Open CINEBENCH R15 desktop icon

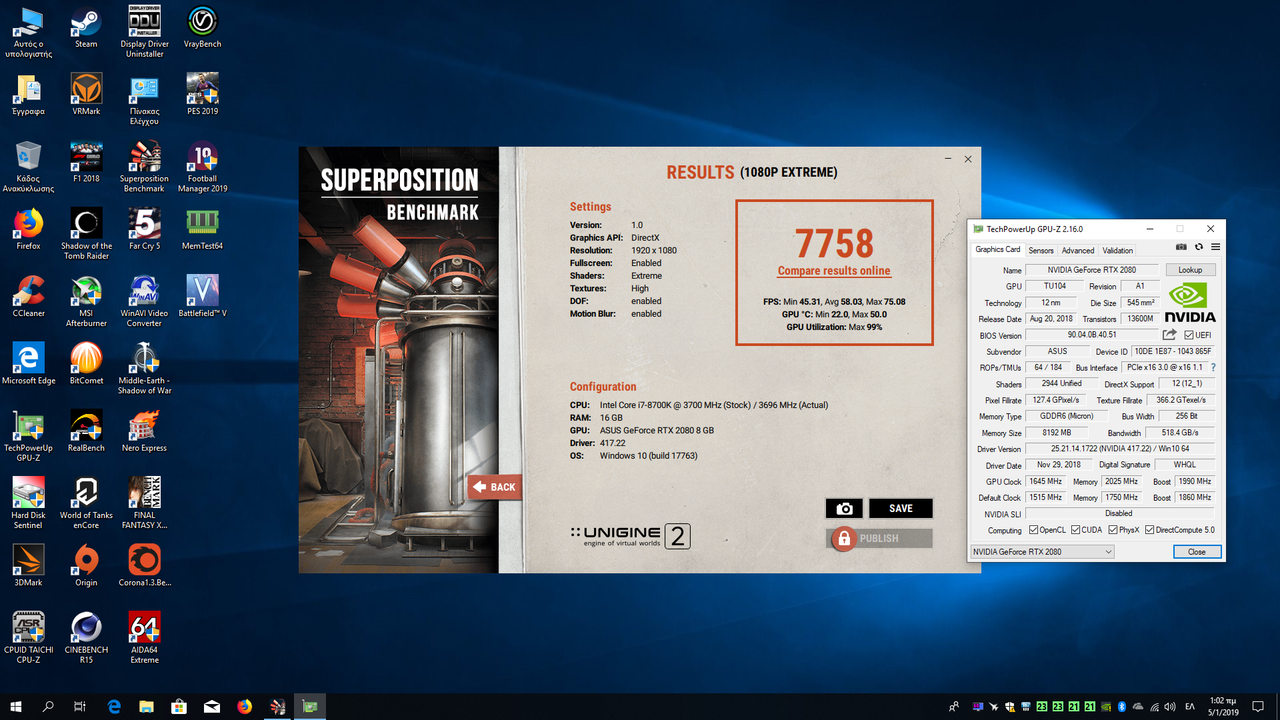coord(86,637)
